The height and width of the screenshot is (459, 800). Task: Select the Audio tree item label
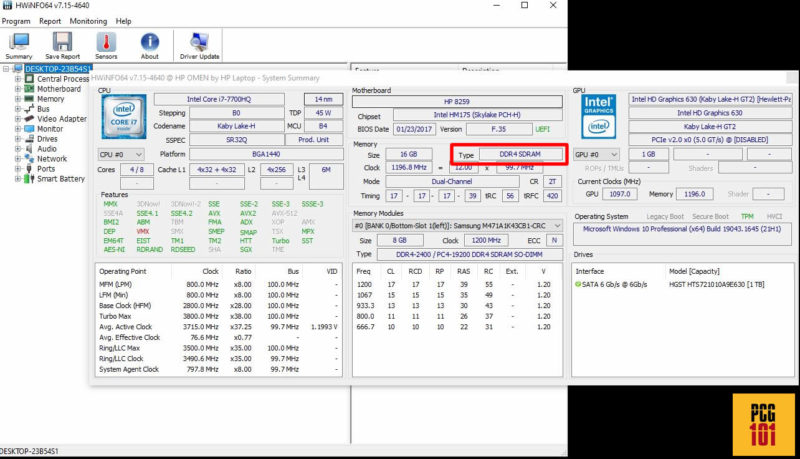click(x=46, y=149)
